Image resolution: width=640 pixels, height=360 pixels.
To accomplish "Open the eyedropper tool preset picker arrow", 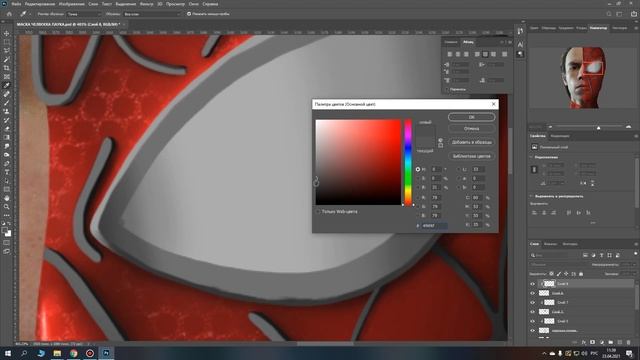I will [30, 14].
